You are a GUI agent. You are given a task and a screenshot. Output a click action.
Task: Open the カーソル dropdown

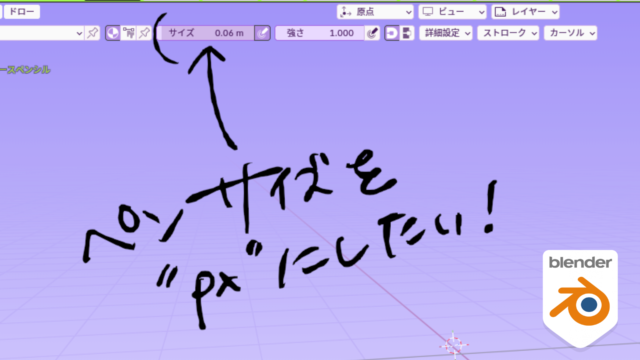(571, 33)
